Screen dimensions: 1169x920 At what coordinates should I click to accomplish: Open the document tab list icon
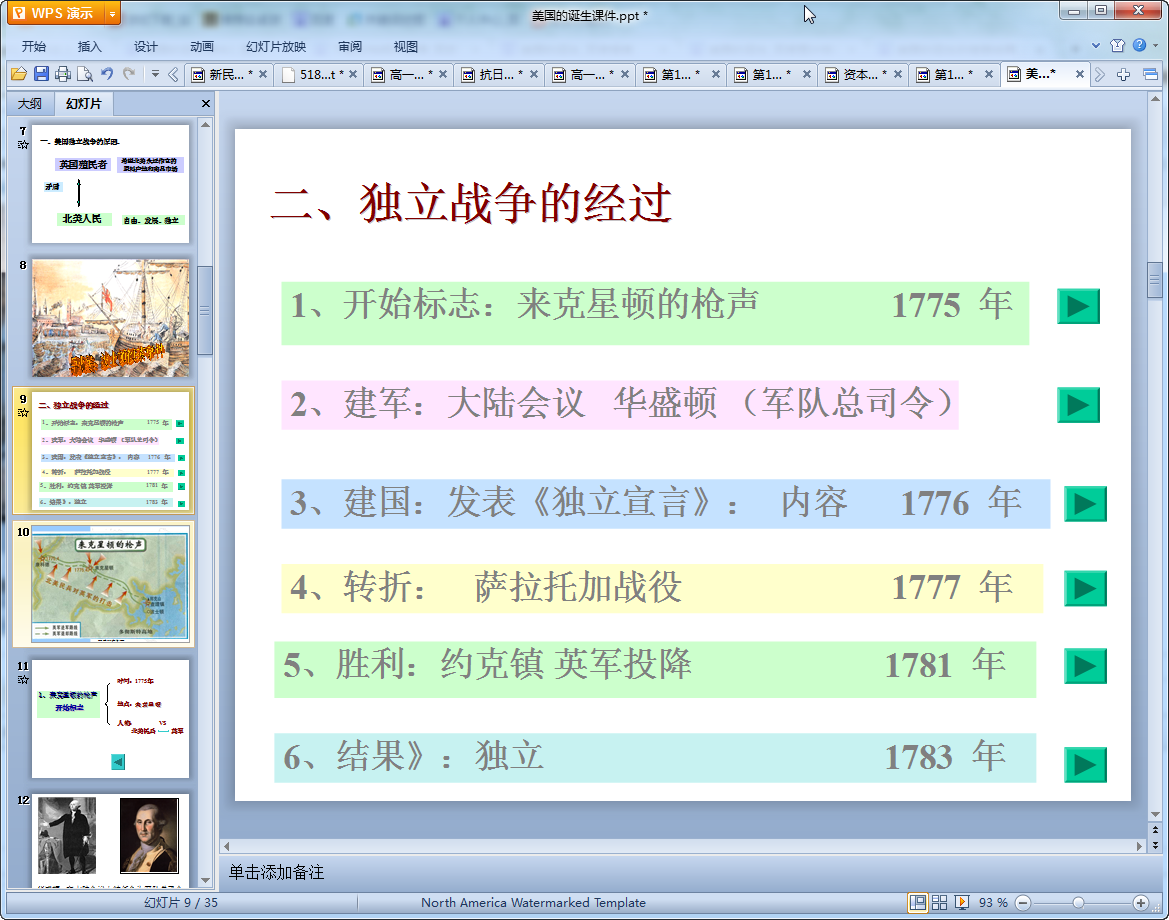tap(1150, 75)
